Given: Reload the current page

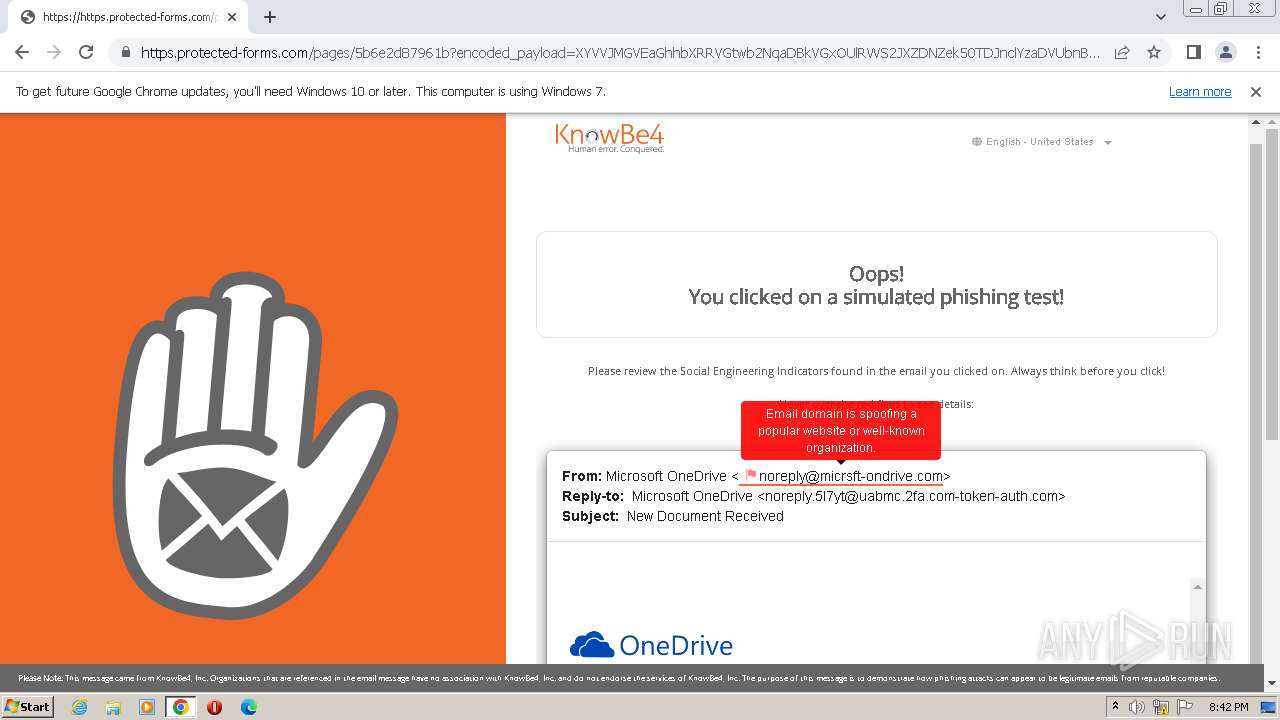Looking at the screenshot, I should (x=86, y=53).
